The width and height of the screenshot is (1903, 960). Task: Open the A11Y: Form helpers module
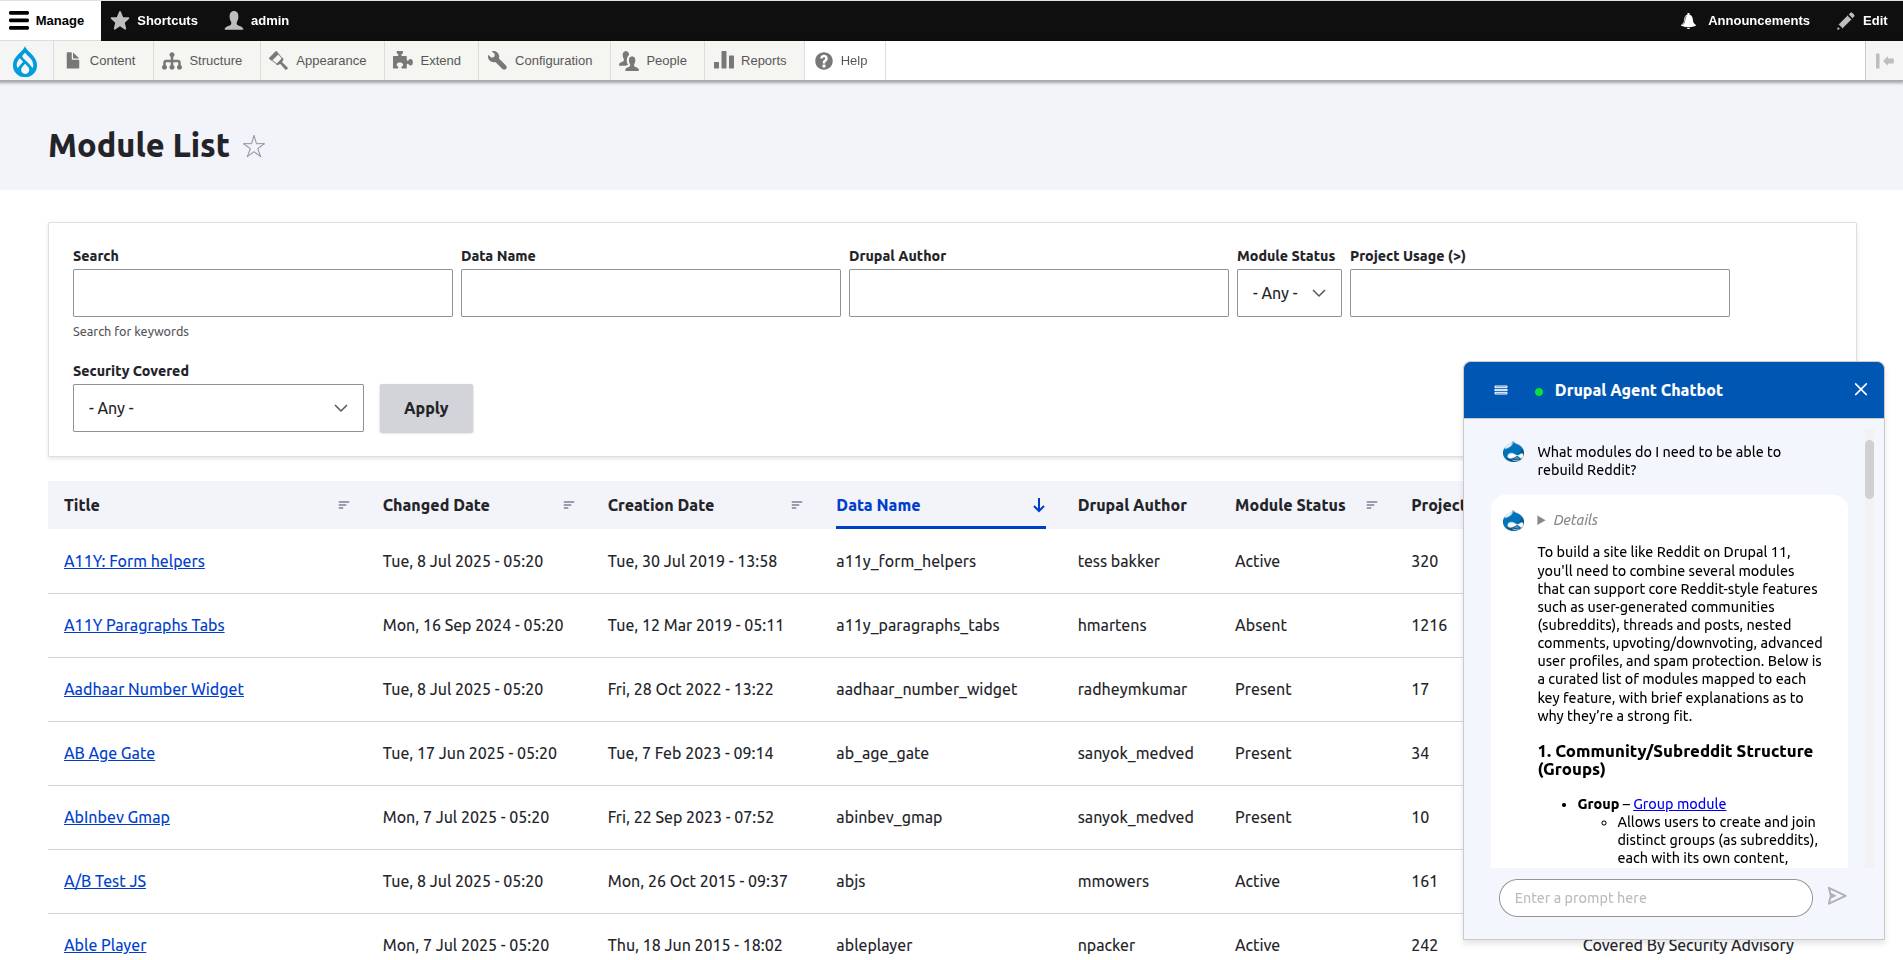[134, 561]
